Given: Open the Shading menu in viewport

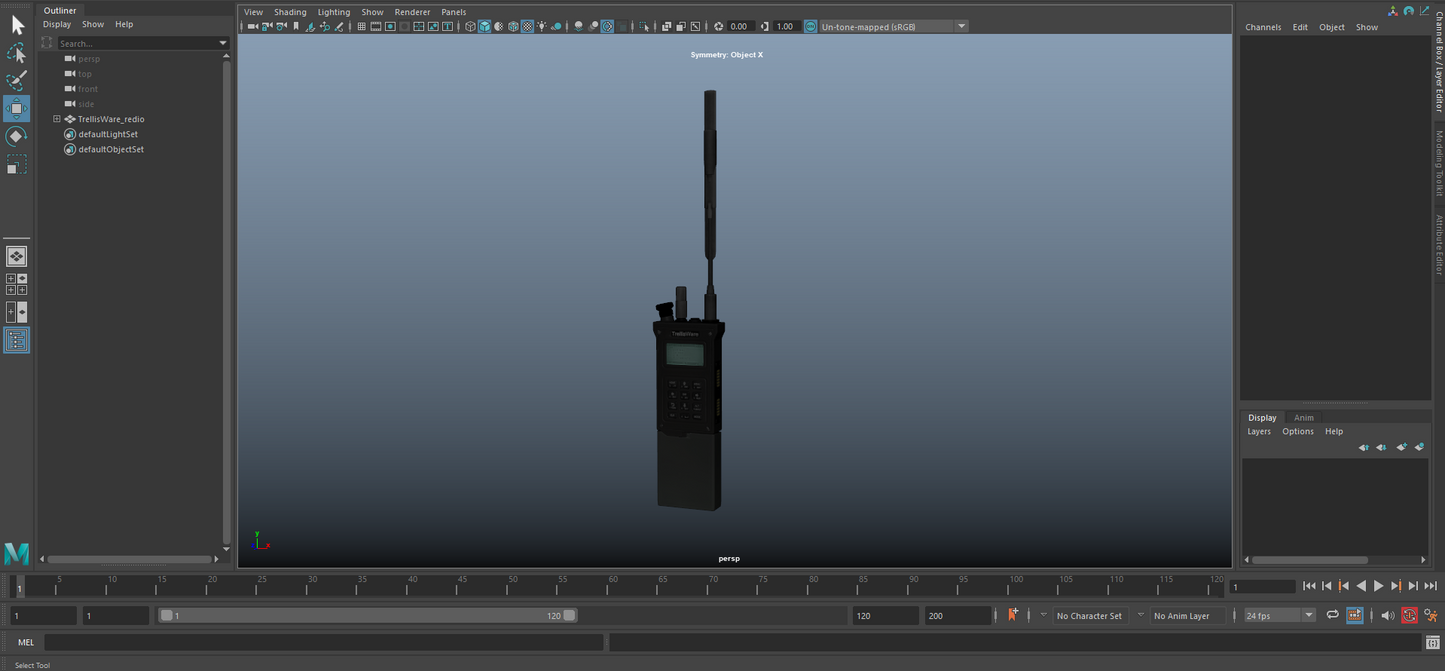Looking at the screenshot, I should (x=290, y=12).
